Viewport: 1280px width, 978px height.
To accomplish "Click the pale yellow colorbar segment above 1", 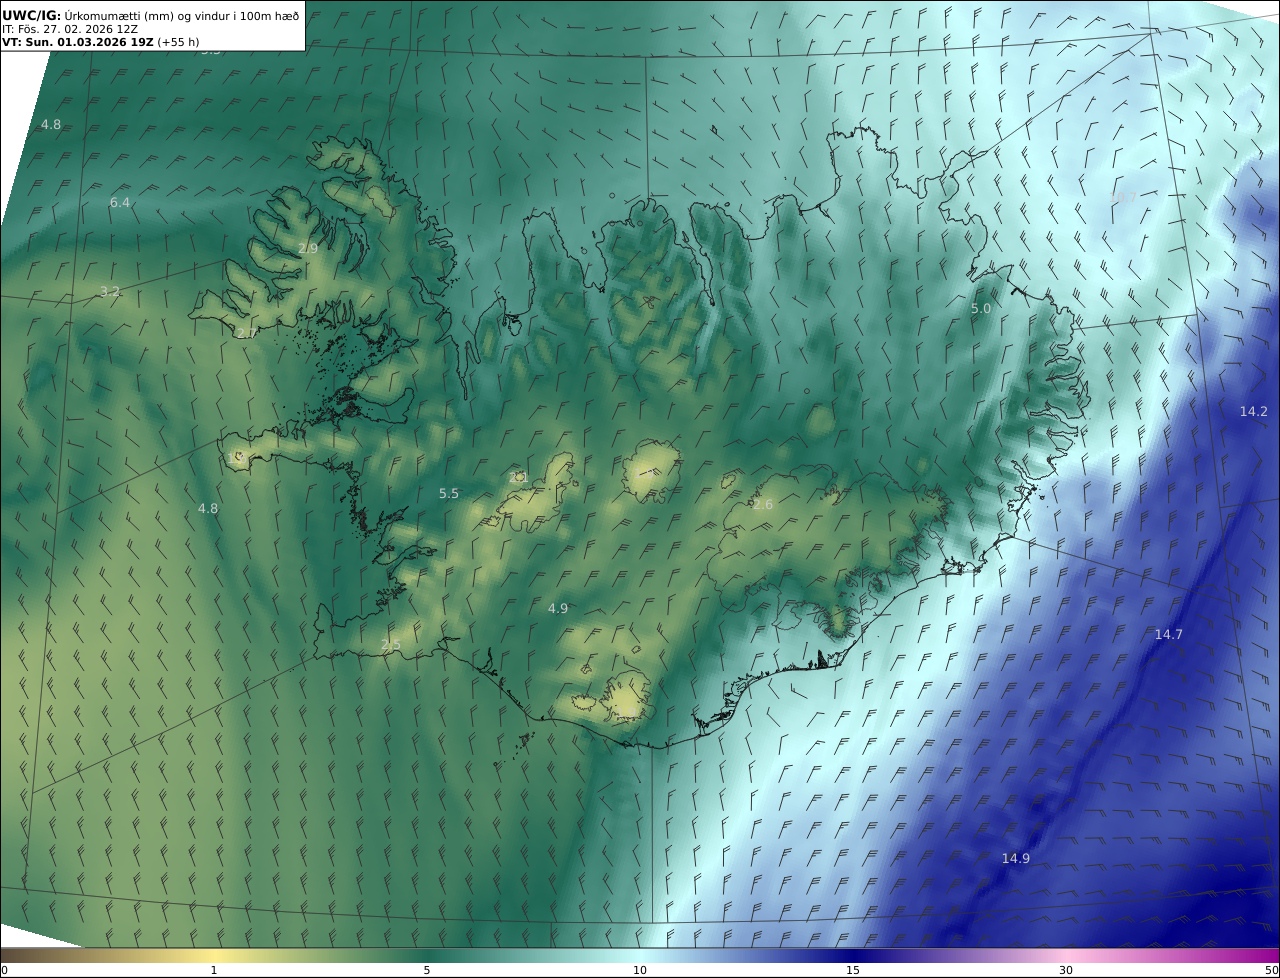I will [214, 955].
